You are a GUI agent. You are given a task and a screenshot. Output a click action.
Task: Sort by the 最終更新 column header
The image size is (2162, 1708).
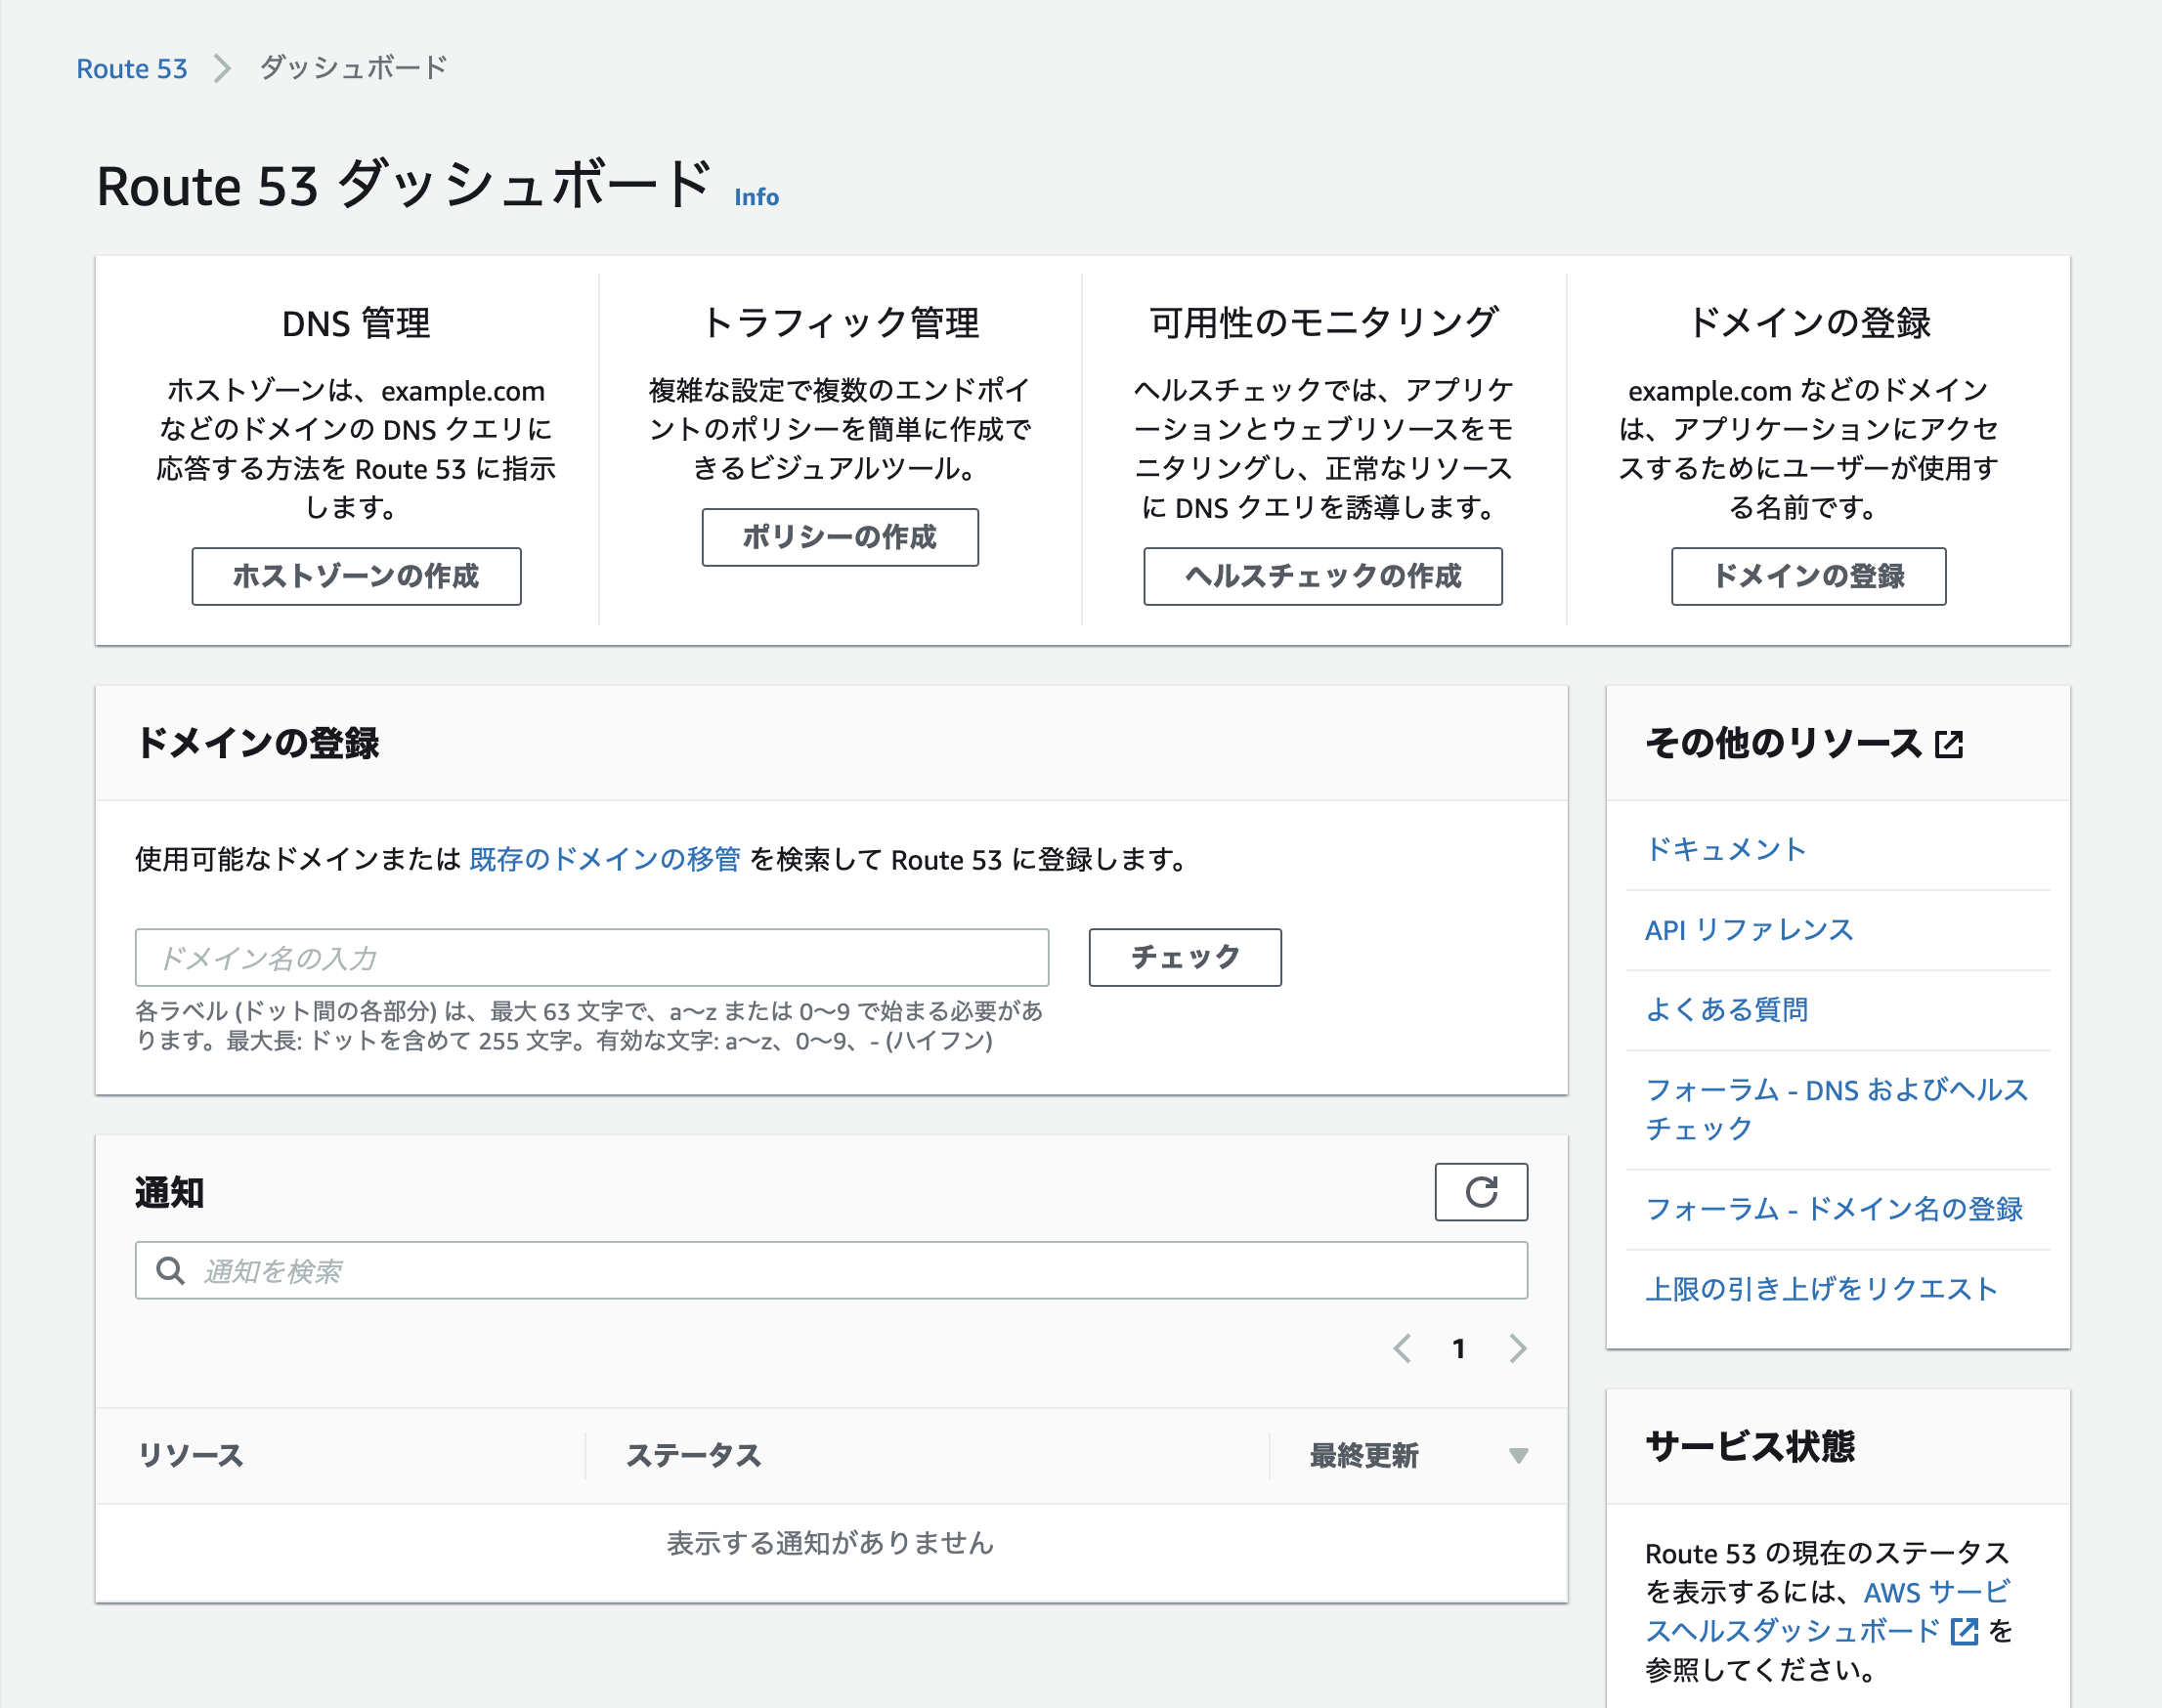(x=1364, y=1456)
